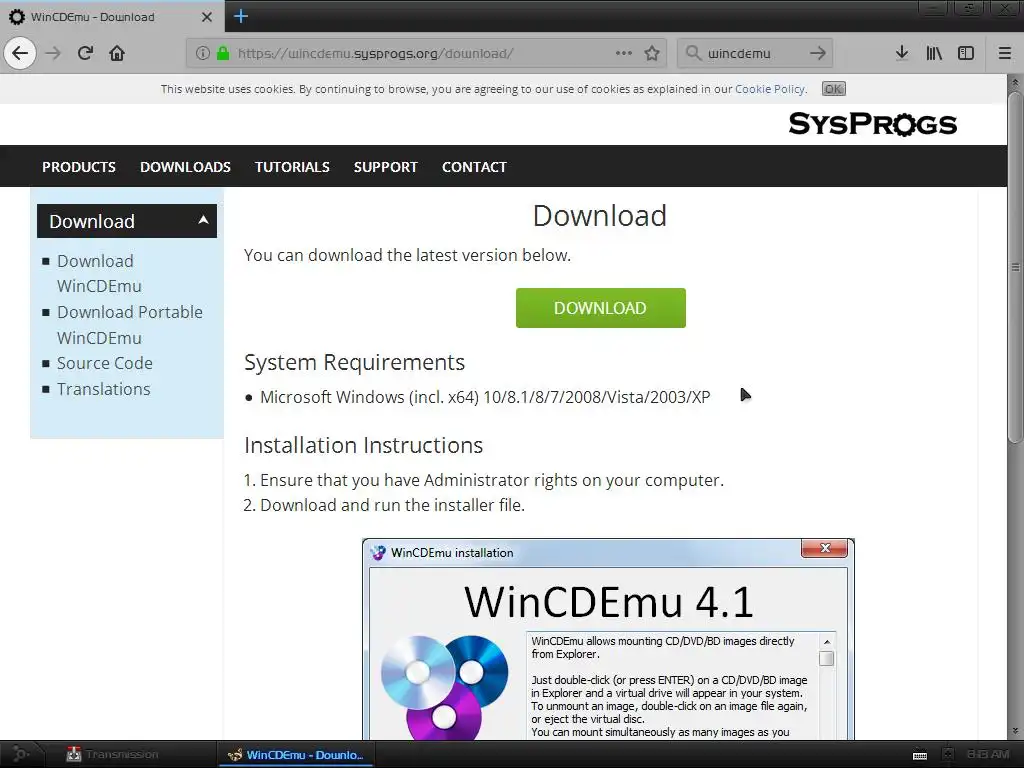Open the TUTORIALS menu
This screenshot has height=768, width=1024.
click(x=292, y=167)
